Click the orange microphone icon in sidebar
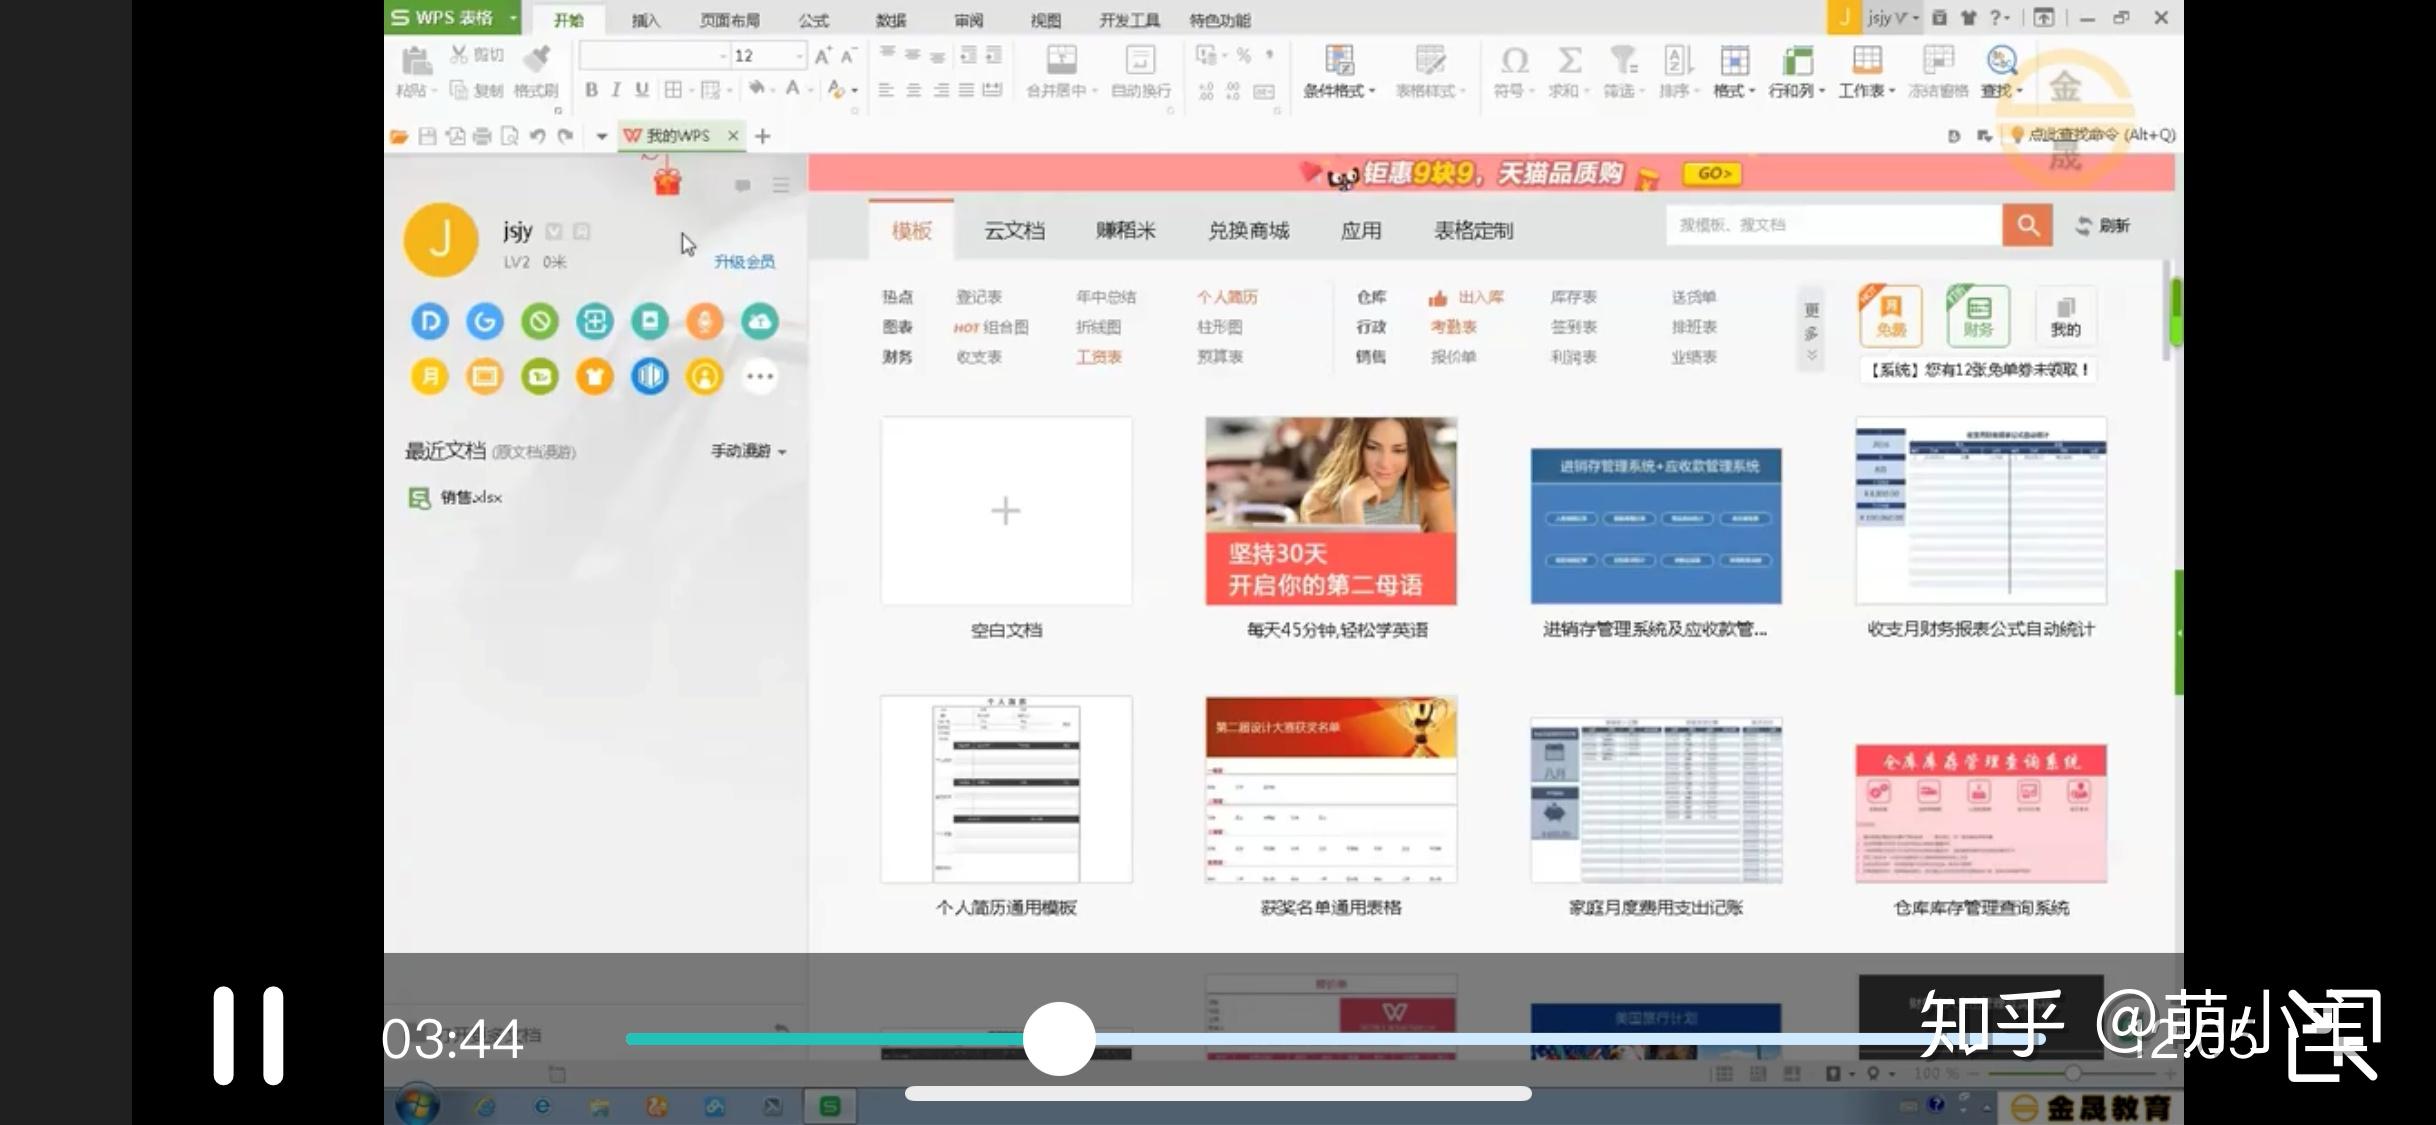Viewport: 2436px width, 1125px height. pyautogui.click(x=705, y=321)
